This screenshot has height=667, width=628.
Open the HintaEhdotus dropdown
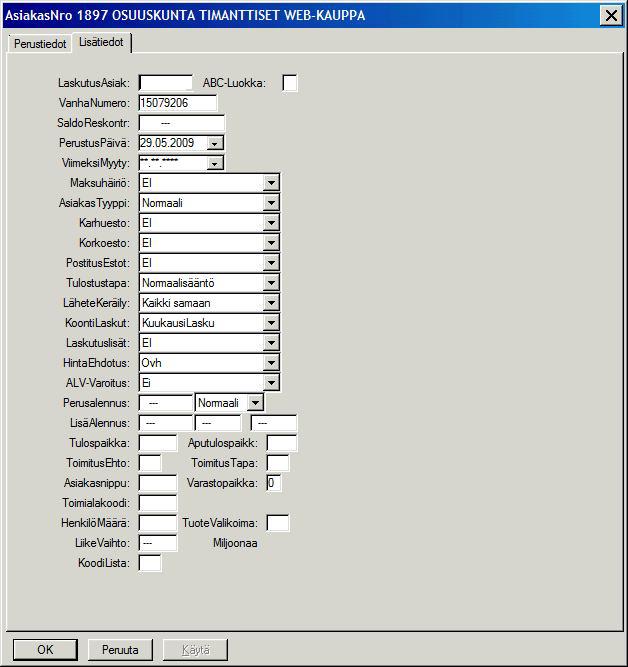271,363
